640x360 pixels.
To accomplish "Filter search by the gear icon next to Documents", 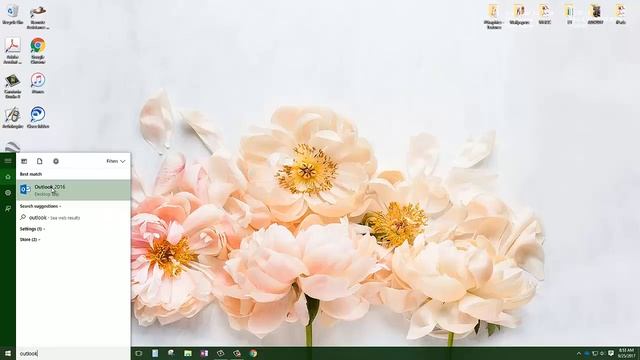I will pos(56,161).
